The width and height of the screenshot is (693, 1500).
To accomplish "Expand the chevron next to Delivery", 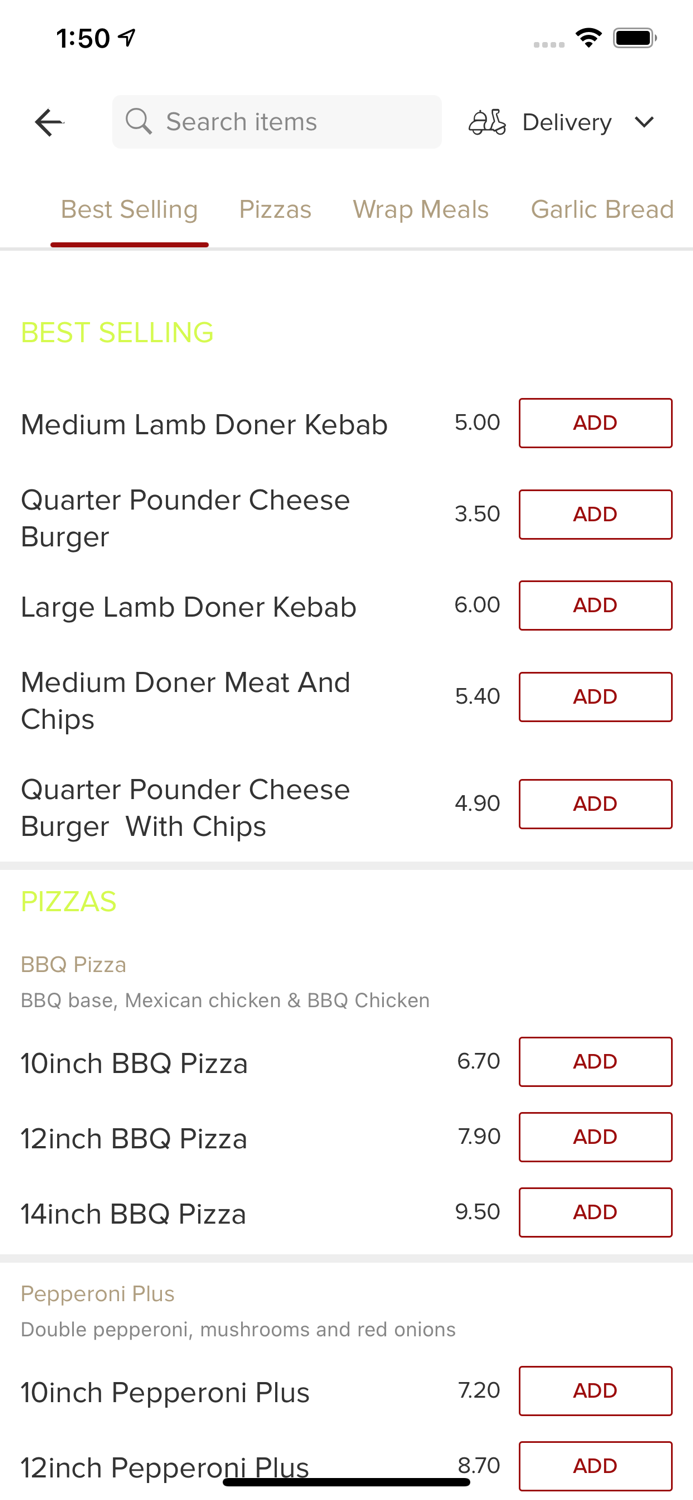I will coord(645,121).
